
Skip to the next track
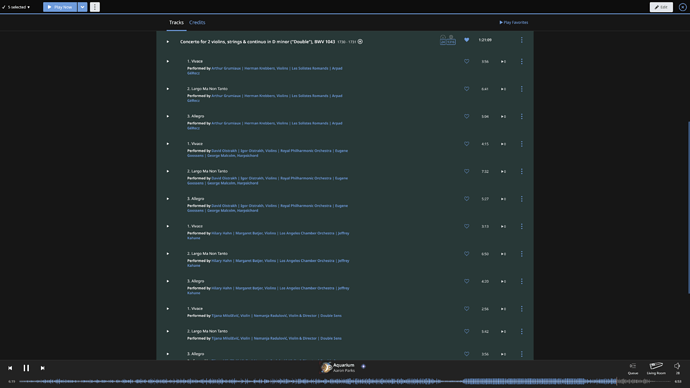coord(43,368)
